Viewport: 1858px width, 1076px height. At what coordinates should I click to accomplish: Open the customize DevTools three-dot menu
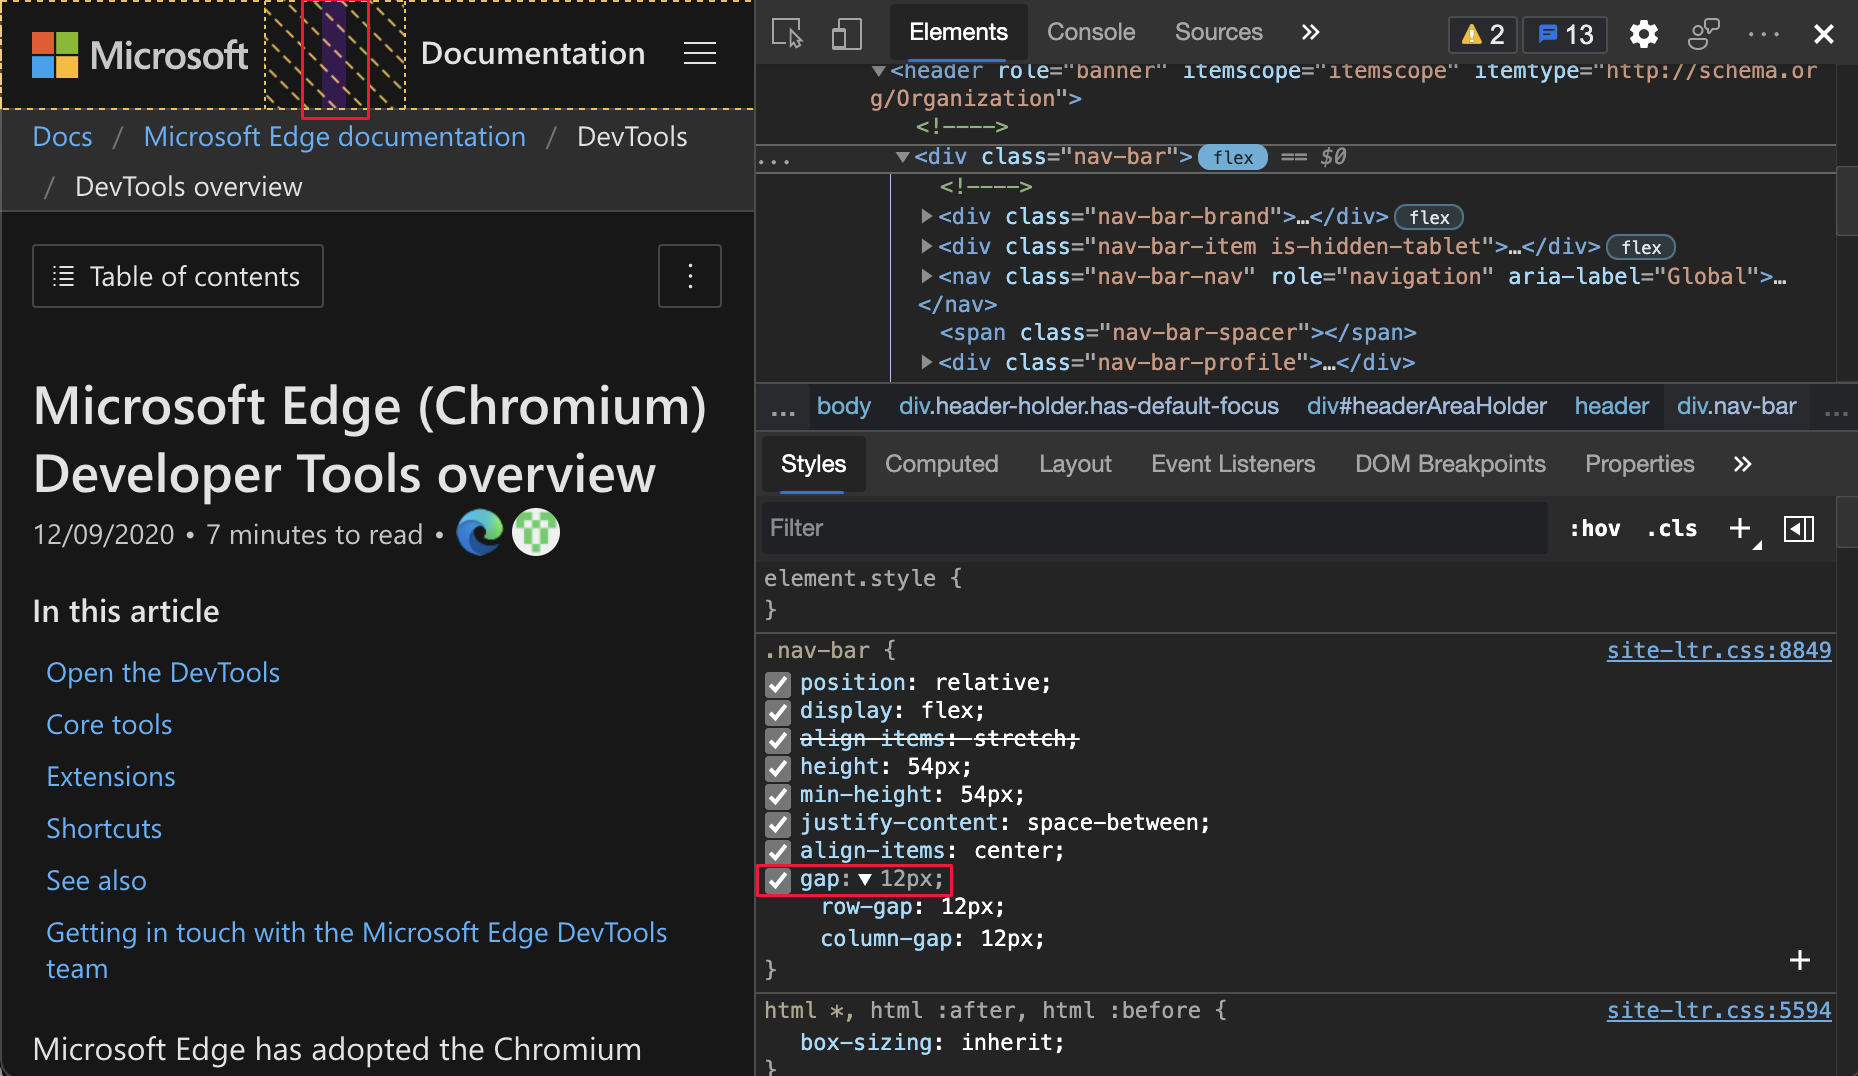[x=1763, y=33]
